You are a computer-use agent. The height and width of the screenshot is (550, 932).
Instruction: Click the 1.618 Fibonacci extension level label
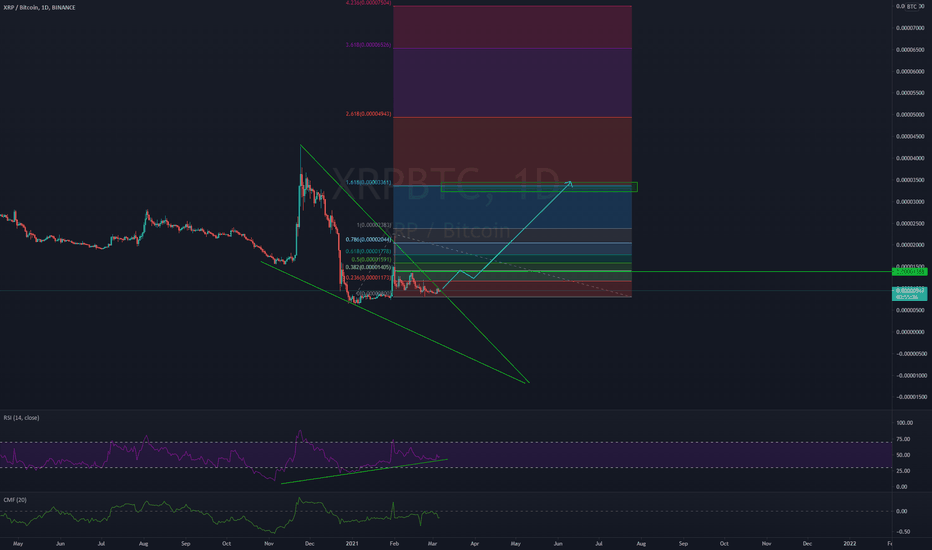click(369, 183)
